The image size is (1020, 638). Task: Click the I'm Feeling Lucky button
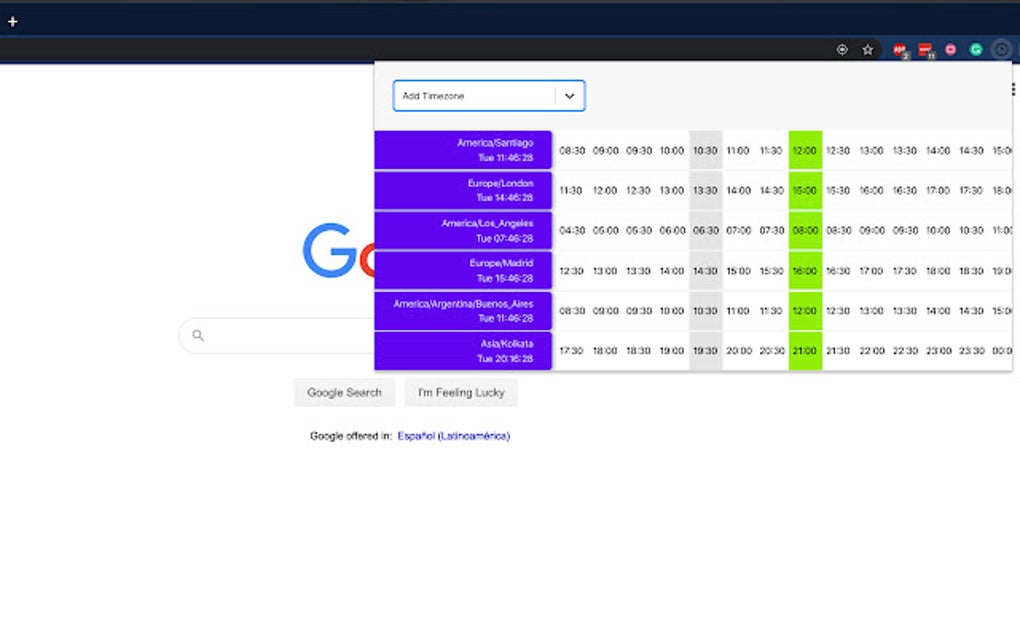point(460,392)
